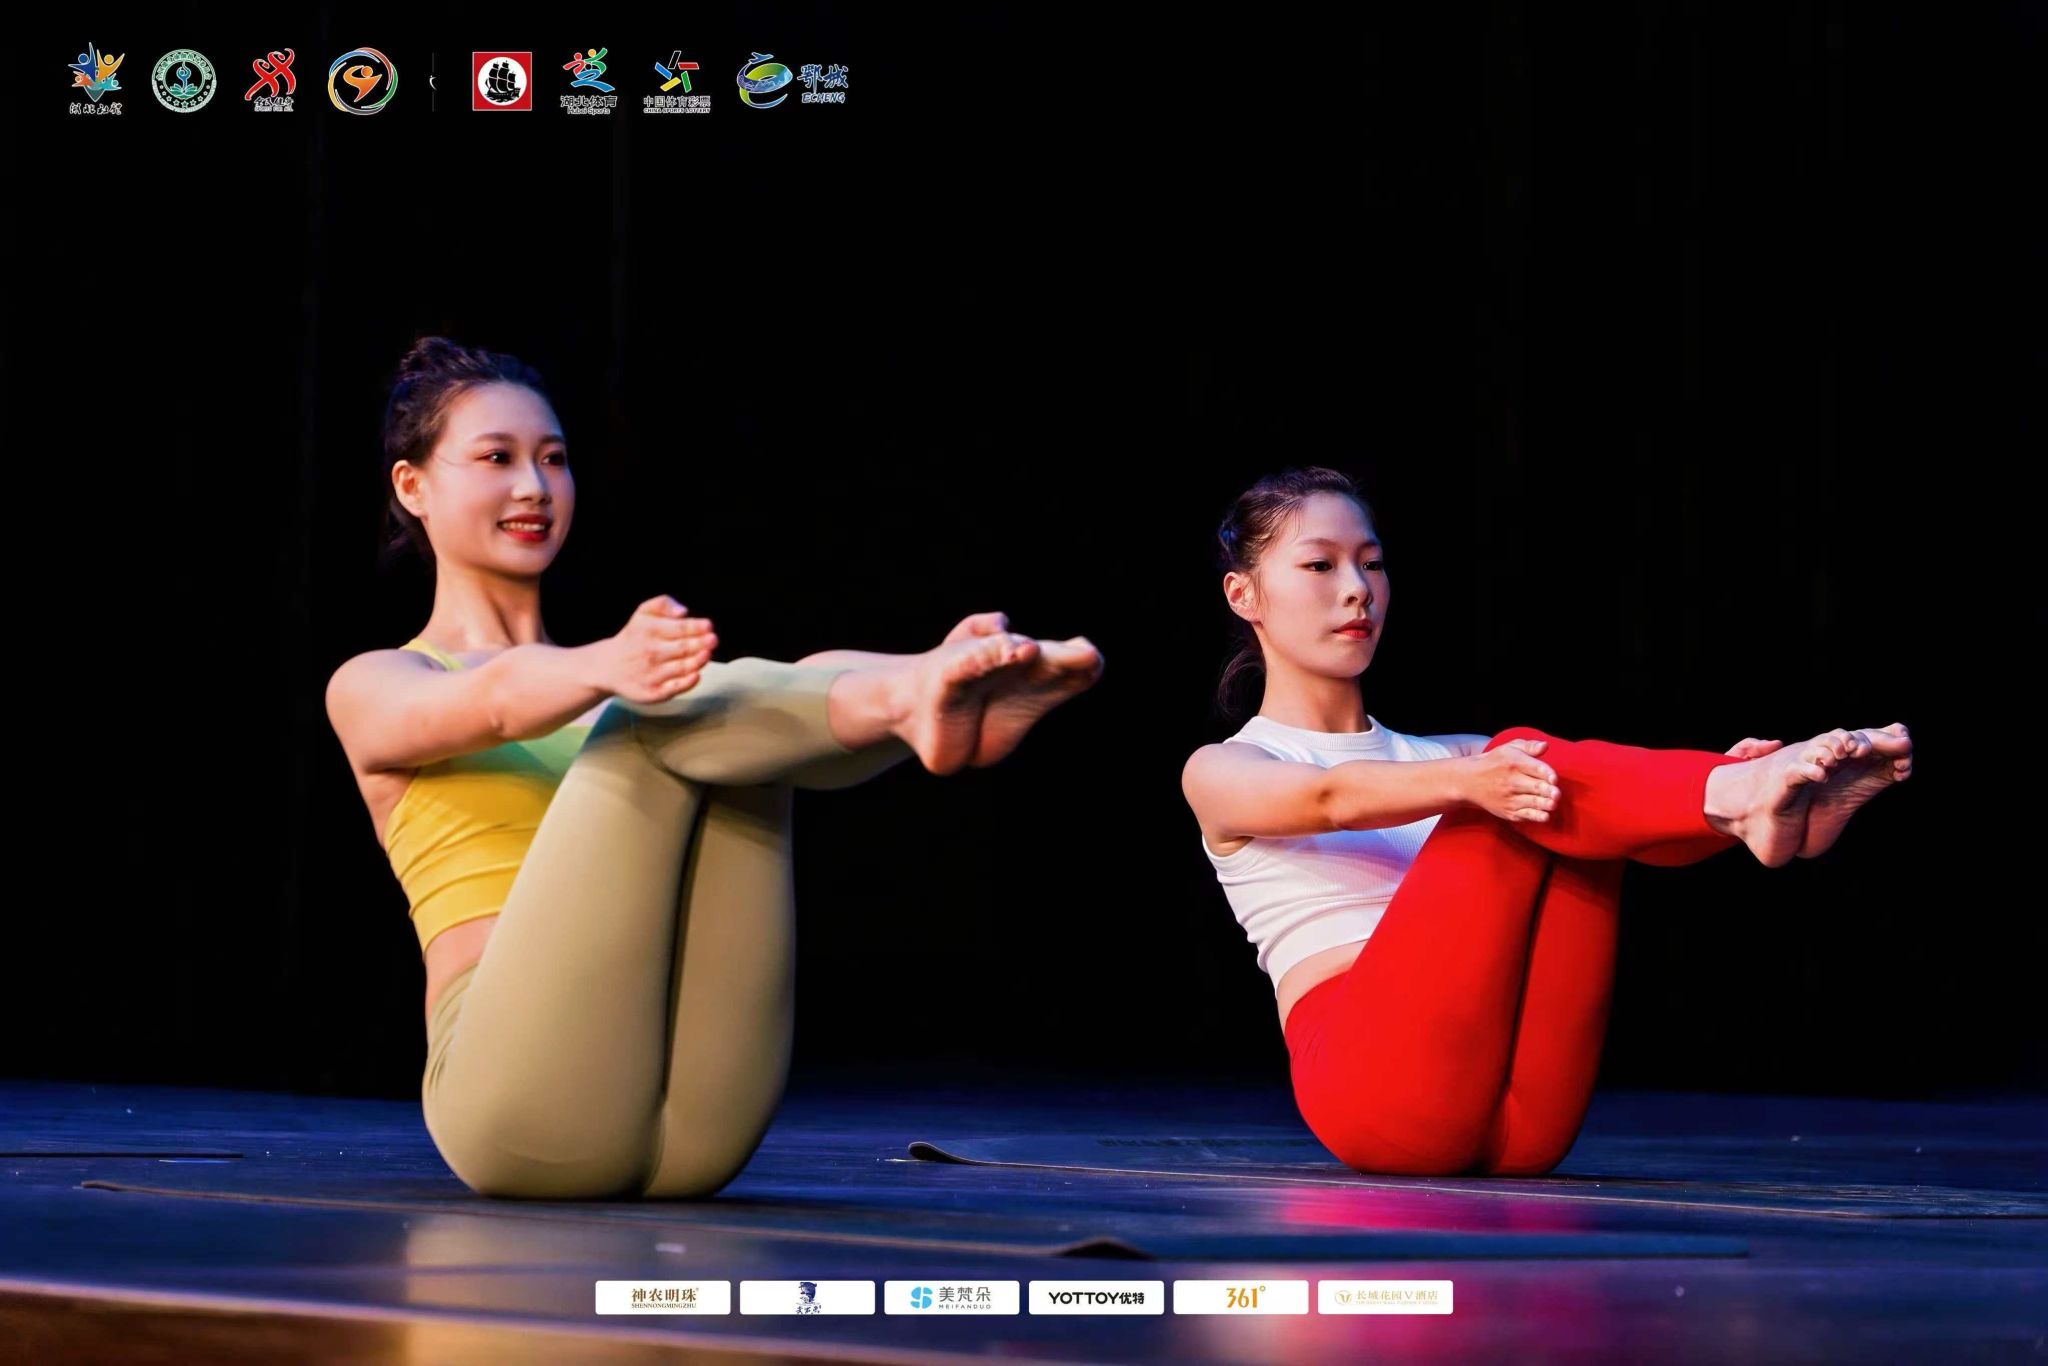Viewport: 2048px width, 1366px height.
Task: Click the Meifanduo sponsor banner
Action: click(951, 1297)
